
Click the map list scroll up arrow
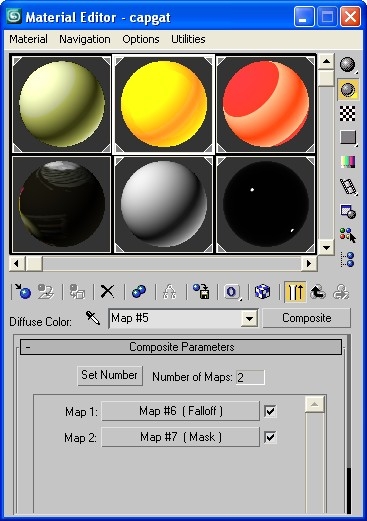[x=315, y=405]
